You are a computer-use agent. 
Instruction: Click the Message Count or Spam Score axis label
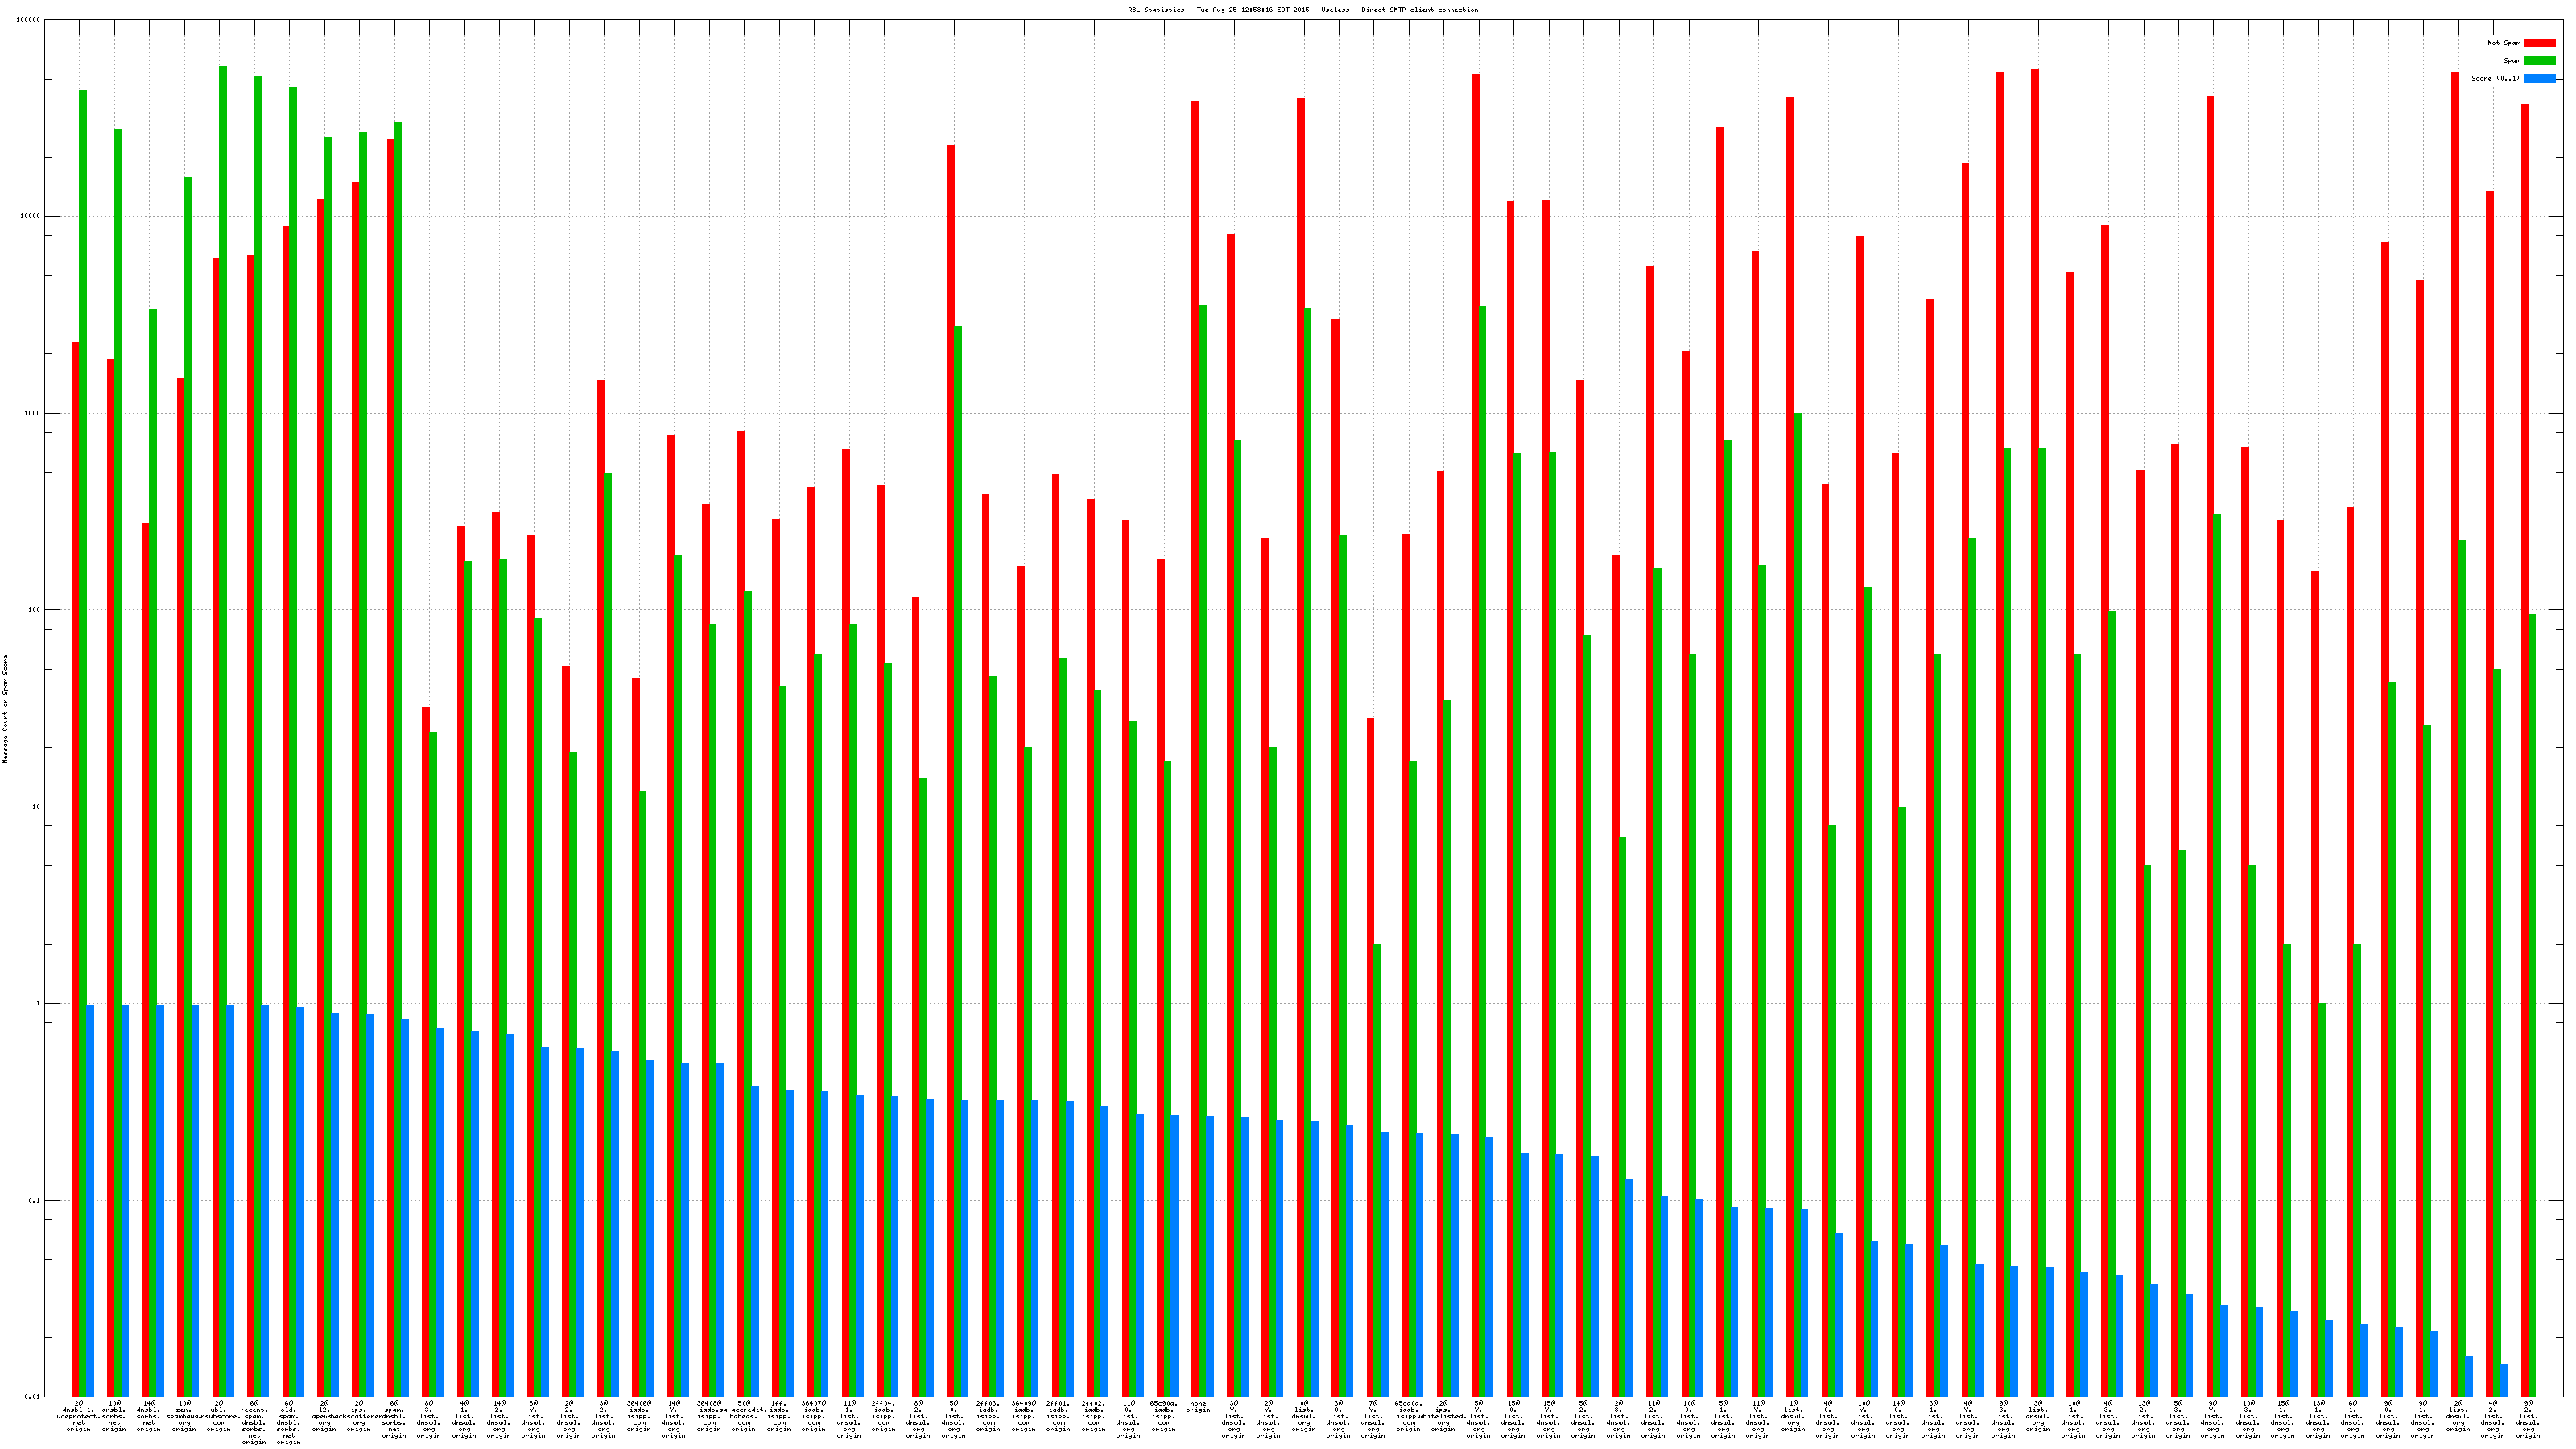coord(5,709)
